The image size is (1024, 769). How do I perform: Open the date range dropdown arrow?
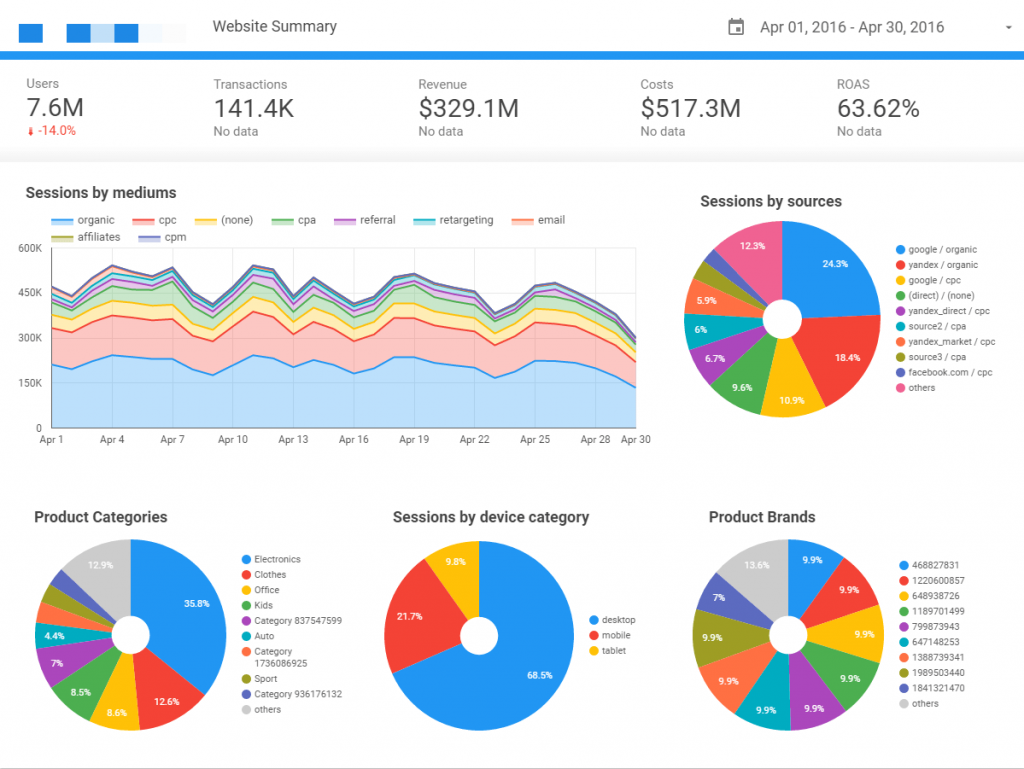pos(1010,27)
